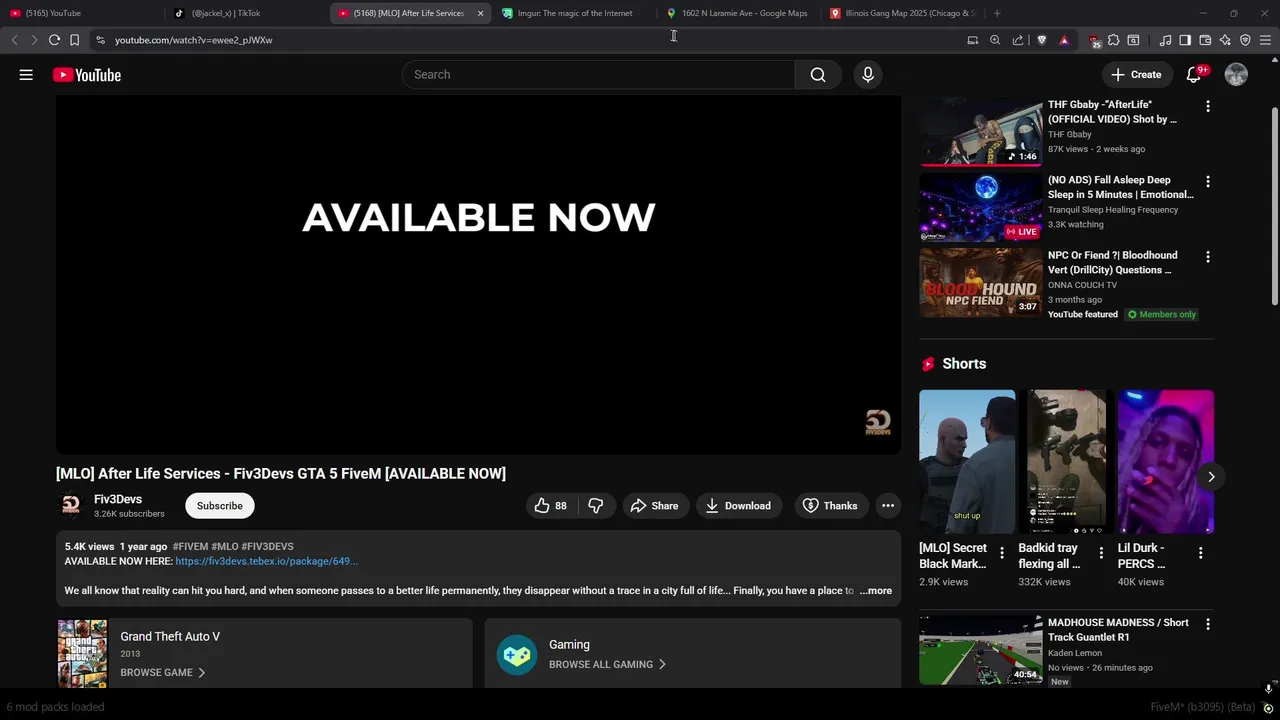
Task: Like the video with thumbs up
Action: pos(551,506)
